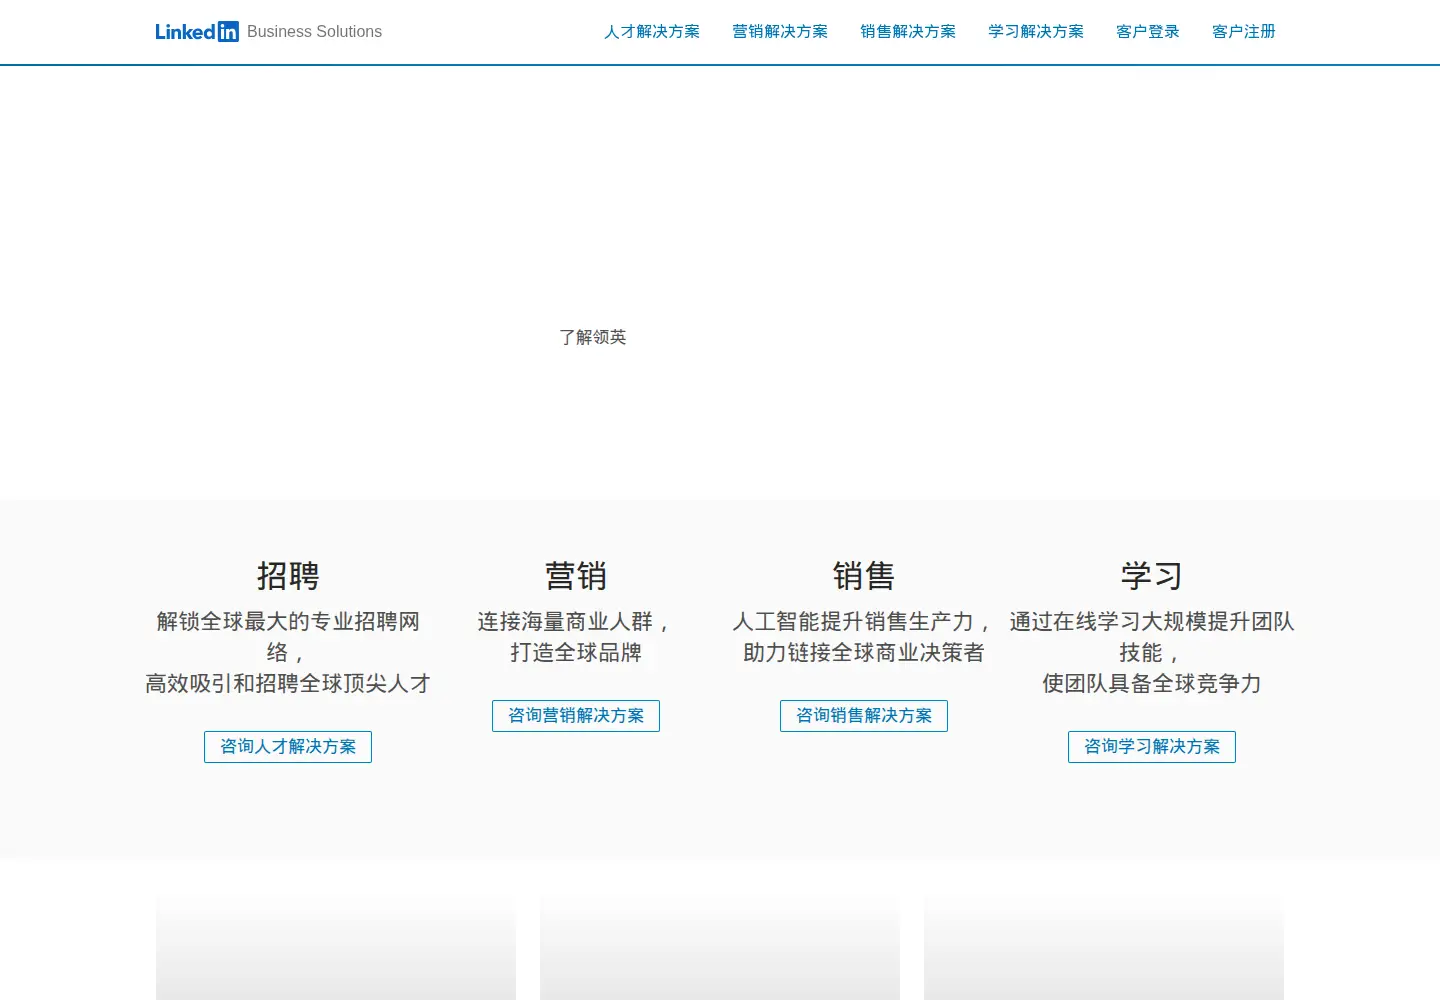Click 咨询人才解决方案 button
This screenshot has width=1440, height=1000.
288,747
